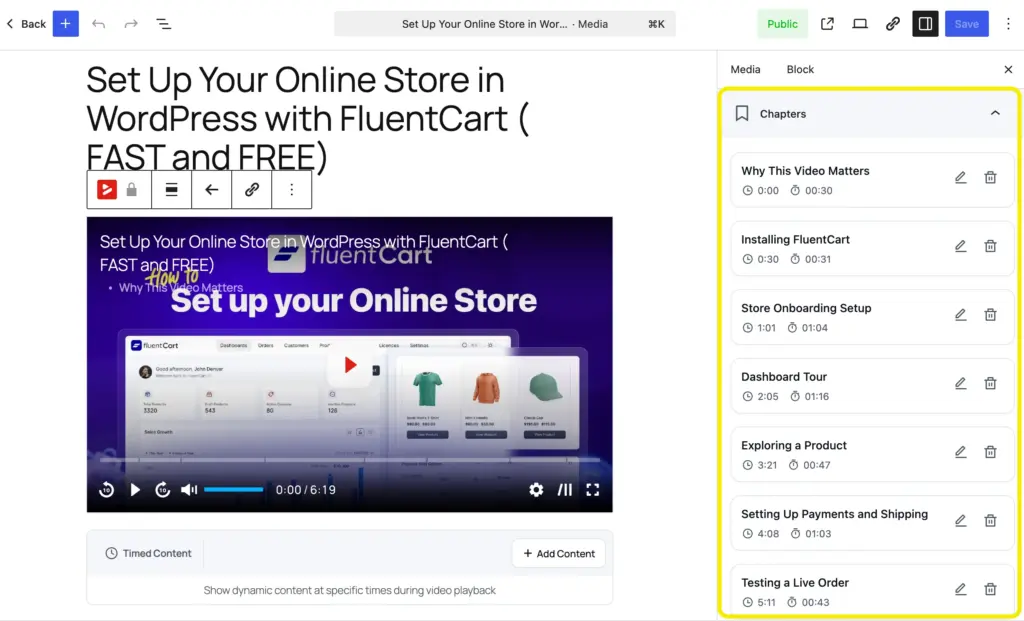Edit the Setting Up Payments and Shipping chapter
The height and width of the screenshot is (621, 1024).
pos(961,520)
